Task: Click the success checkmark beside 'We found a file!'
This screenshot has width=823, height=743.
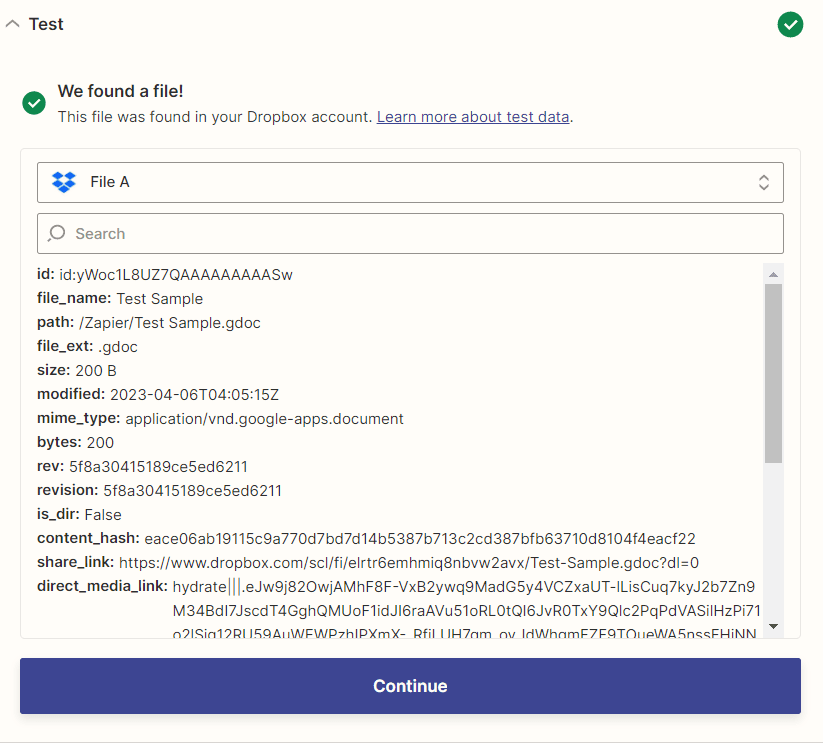Action: tap(33, 102)
